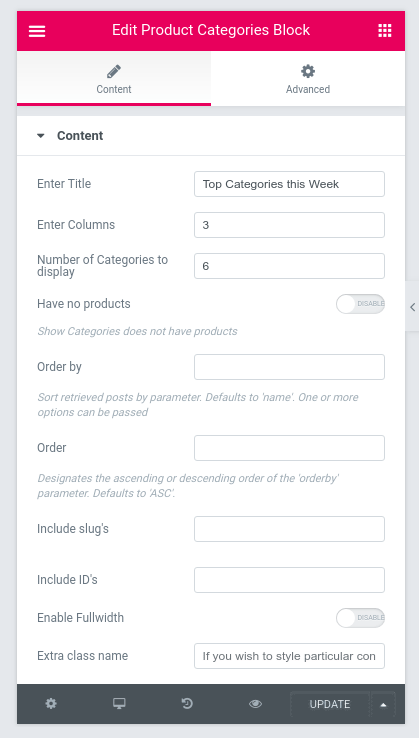The height and width of the screenshot is (738, 419).
Task: Open responsive mode desktop icon
Action: coord(119,704)
